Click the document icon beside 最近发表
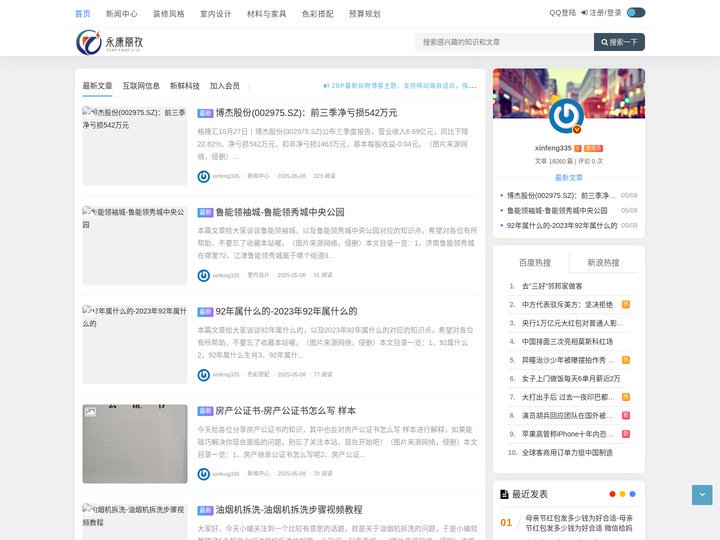 coord(504,494)
